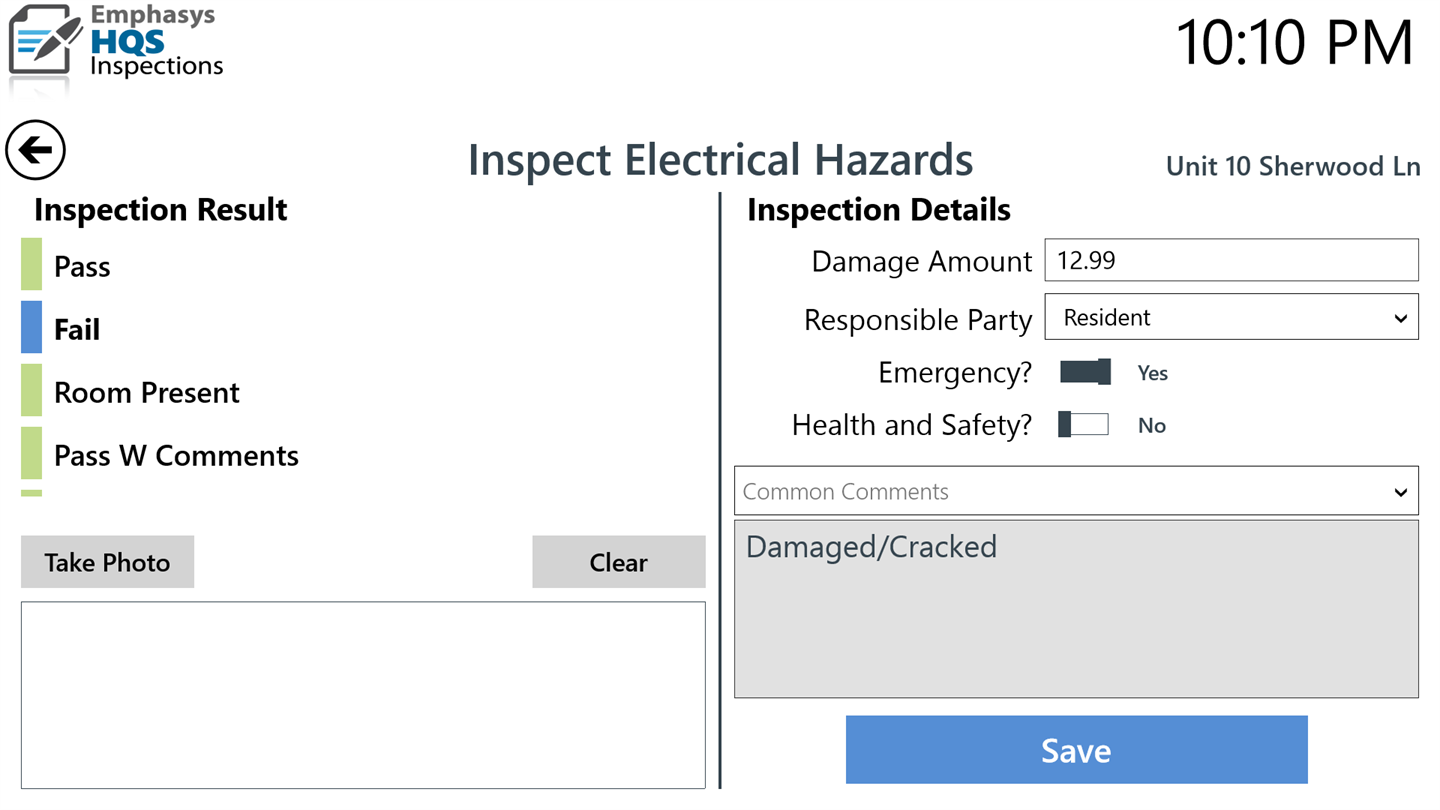Toggle the Emergency switch

(1085, 372)
